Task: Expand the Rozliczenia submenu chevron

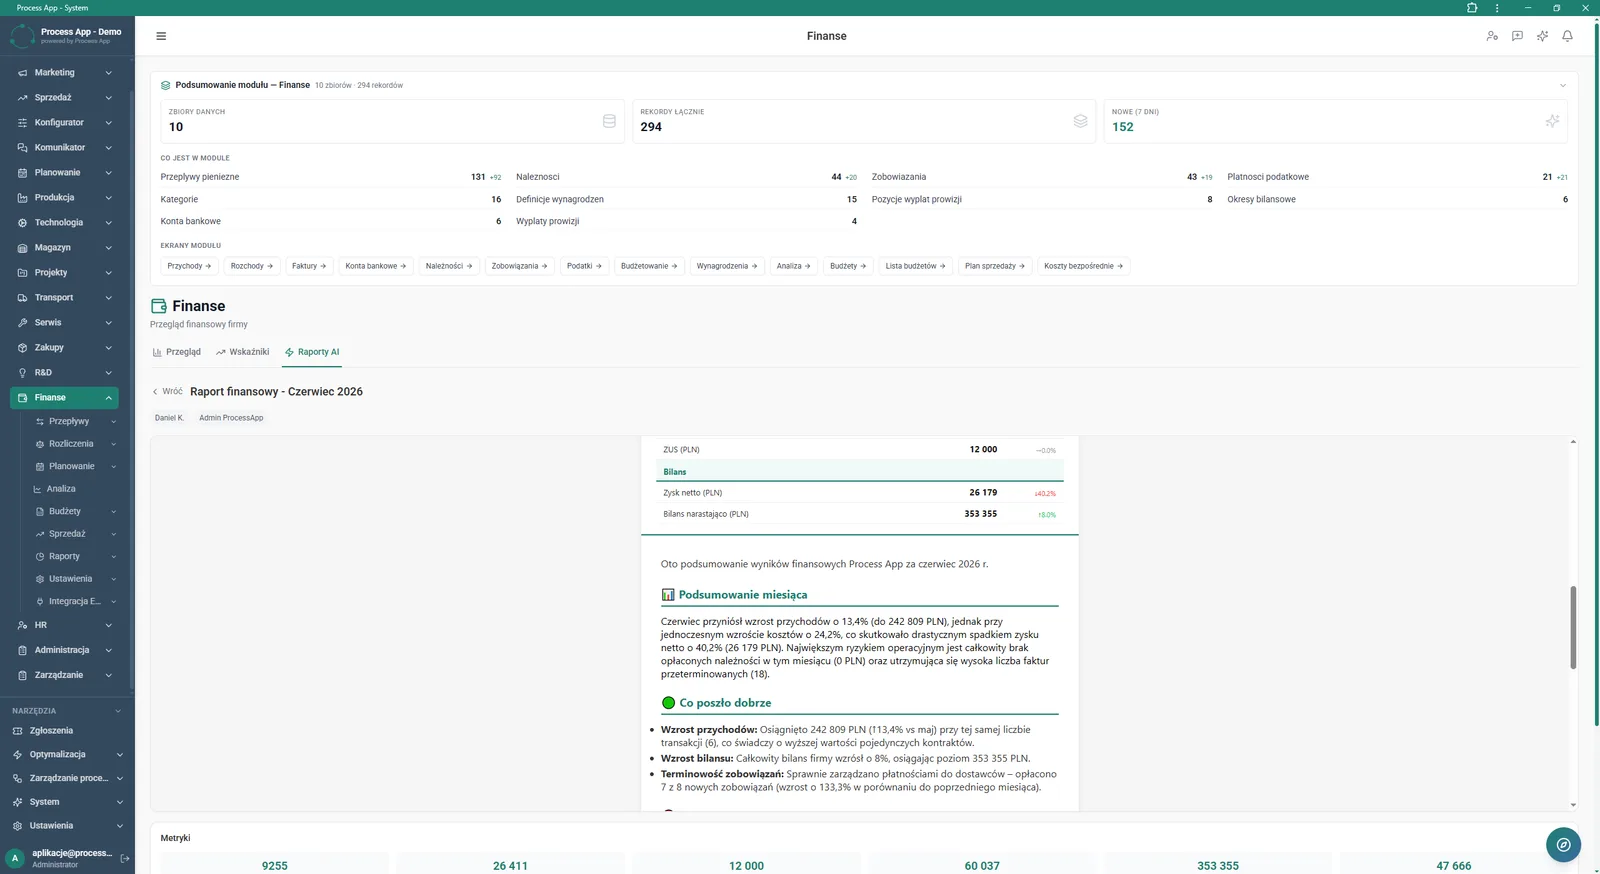Action: (113, 444)
